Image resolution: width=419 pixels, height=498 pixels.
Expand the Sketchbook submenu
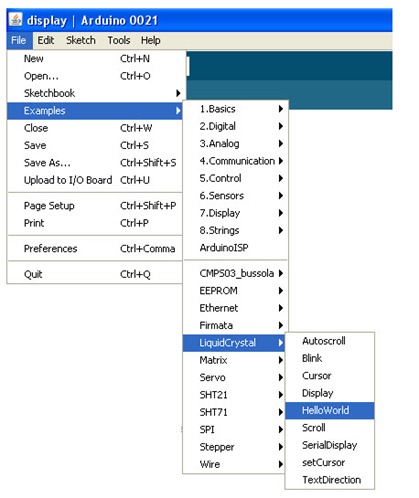click(x=95, y=93)
